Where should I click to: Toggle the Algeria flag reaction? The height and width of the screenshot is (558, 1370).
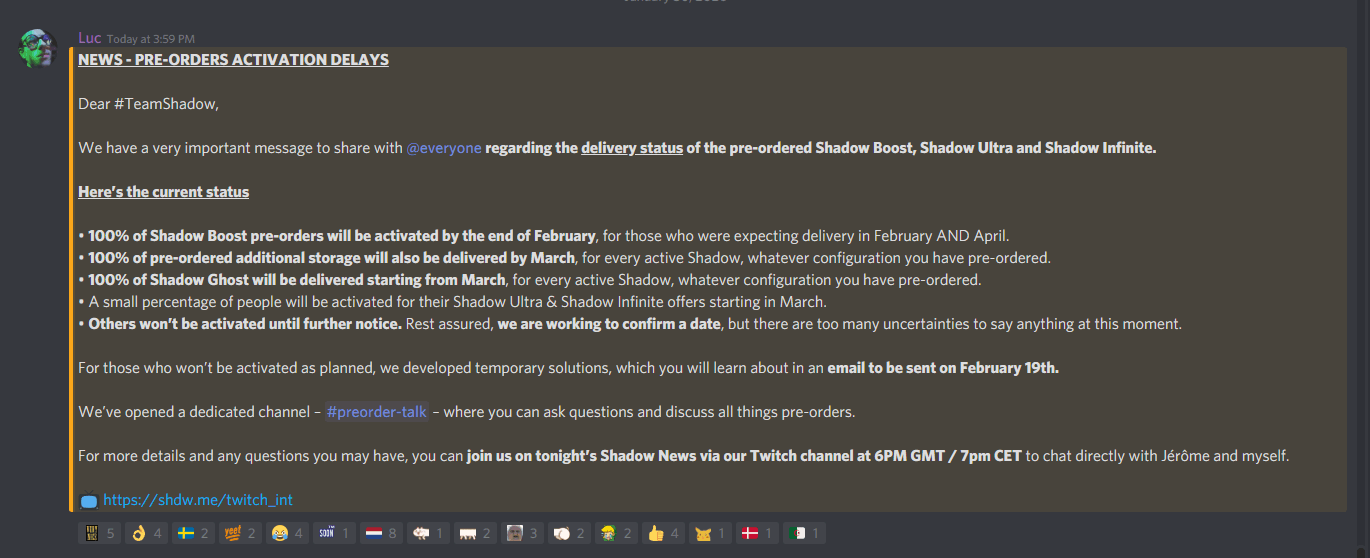point(805,534)
